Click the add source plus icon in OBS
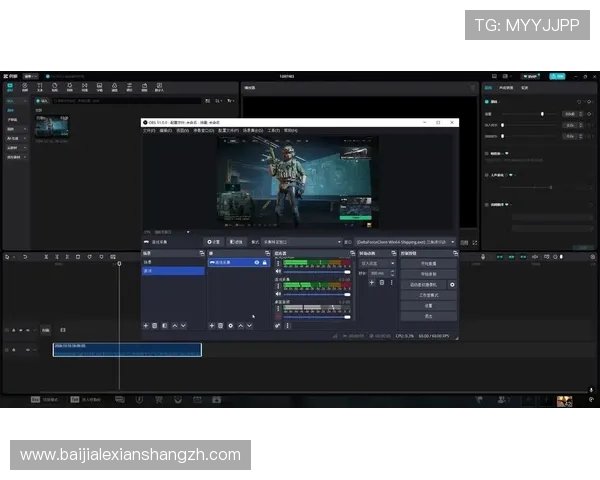Image resolution: width=600 pixels, height=480 pixels. coord(212,325)
